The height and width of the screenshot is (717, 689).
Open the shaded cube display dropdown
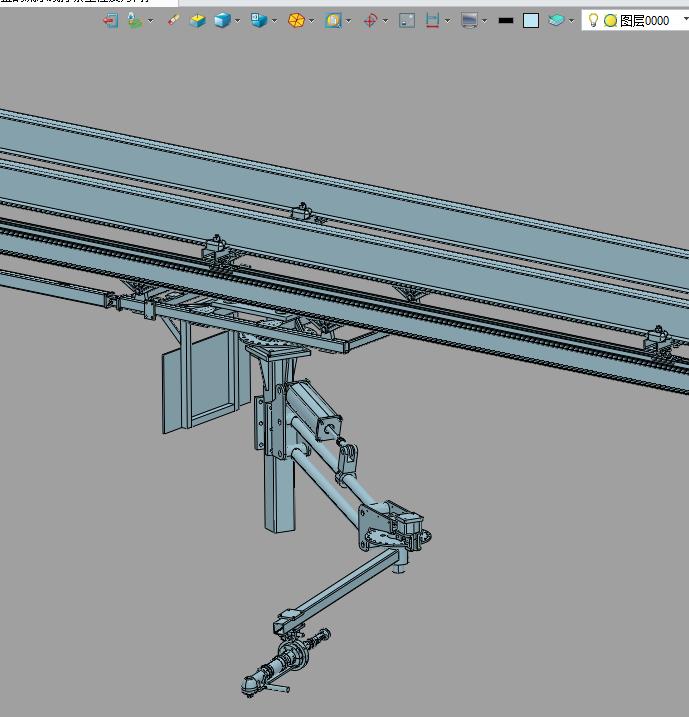coord(237,21)
